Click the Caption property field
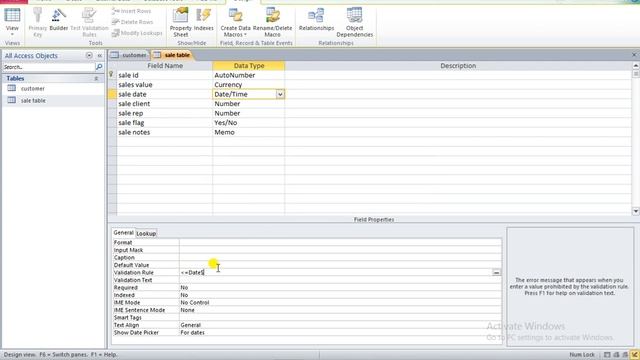The image size is (640, 360). 340,258
